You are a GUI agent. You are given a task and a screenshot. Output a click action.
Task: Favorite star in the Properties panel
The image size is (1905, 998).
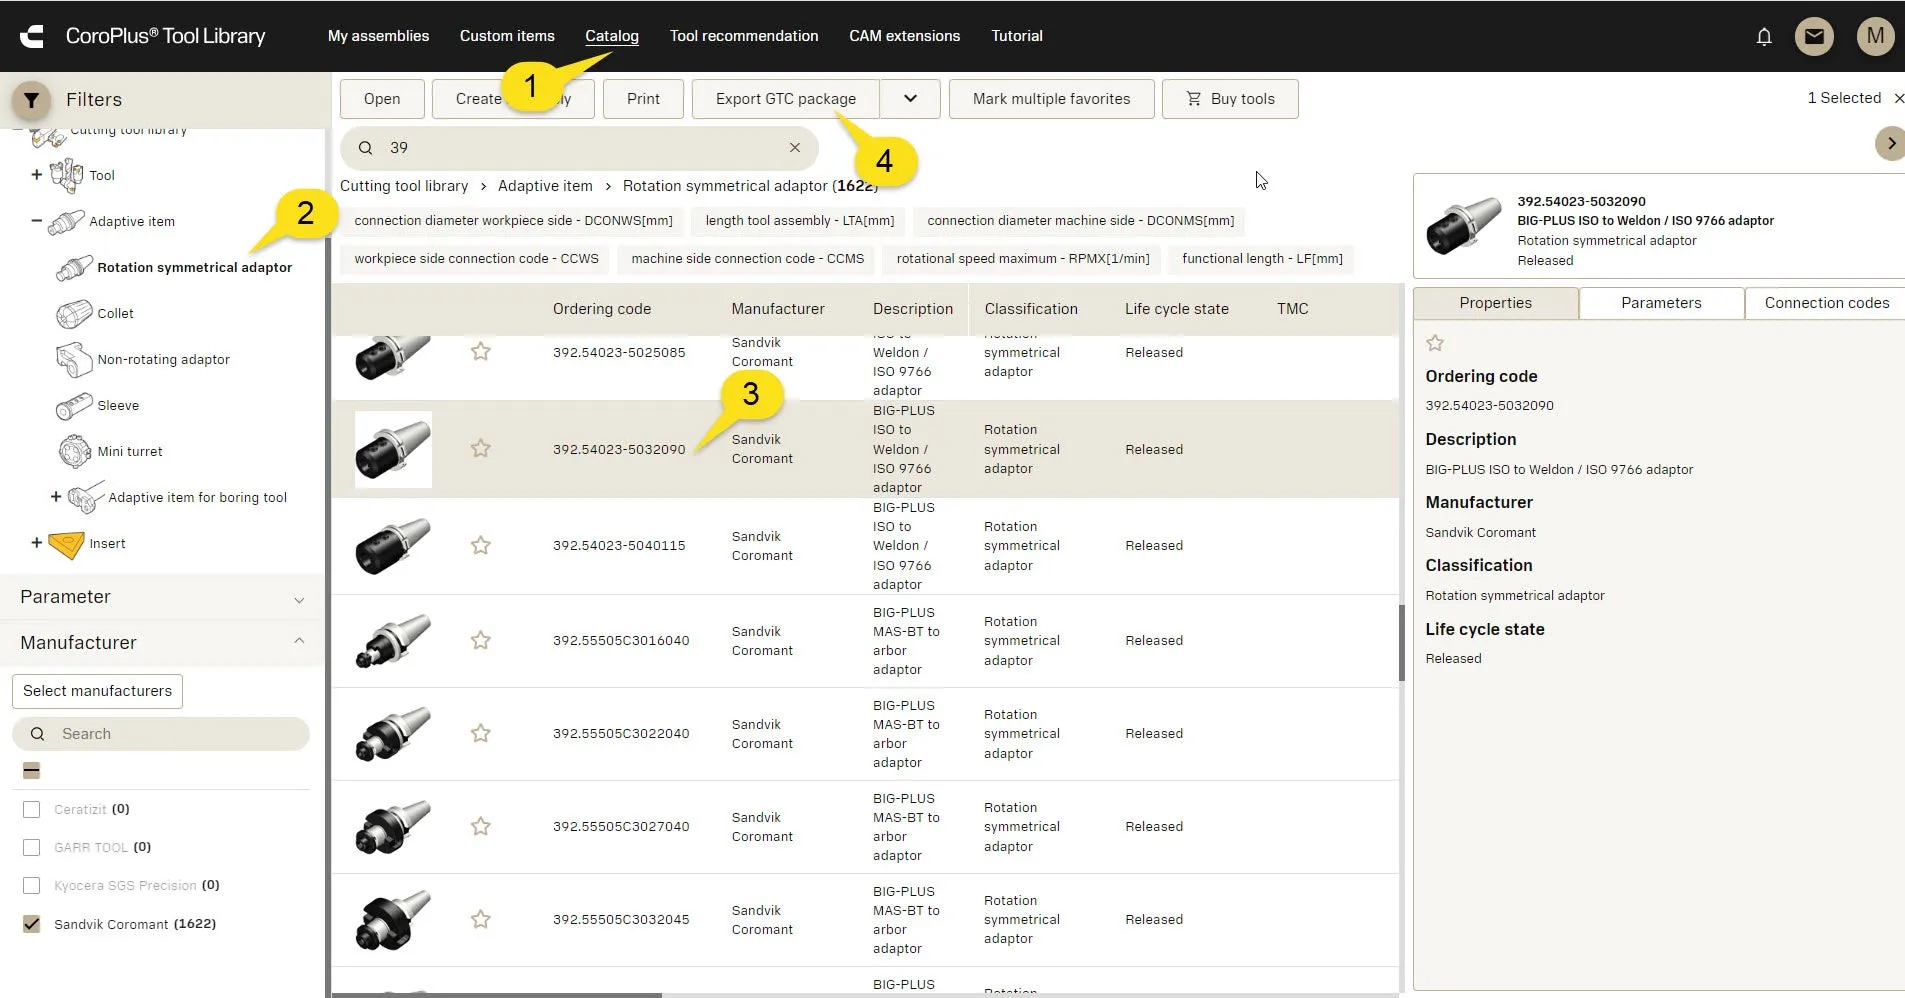(1435, 344)
